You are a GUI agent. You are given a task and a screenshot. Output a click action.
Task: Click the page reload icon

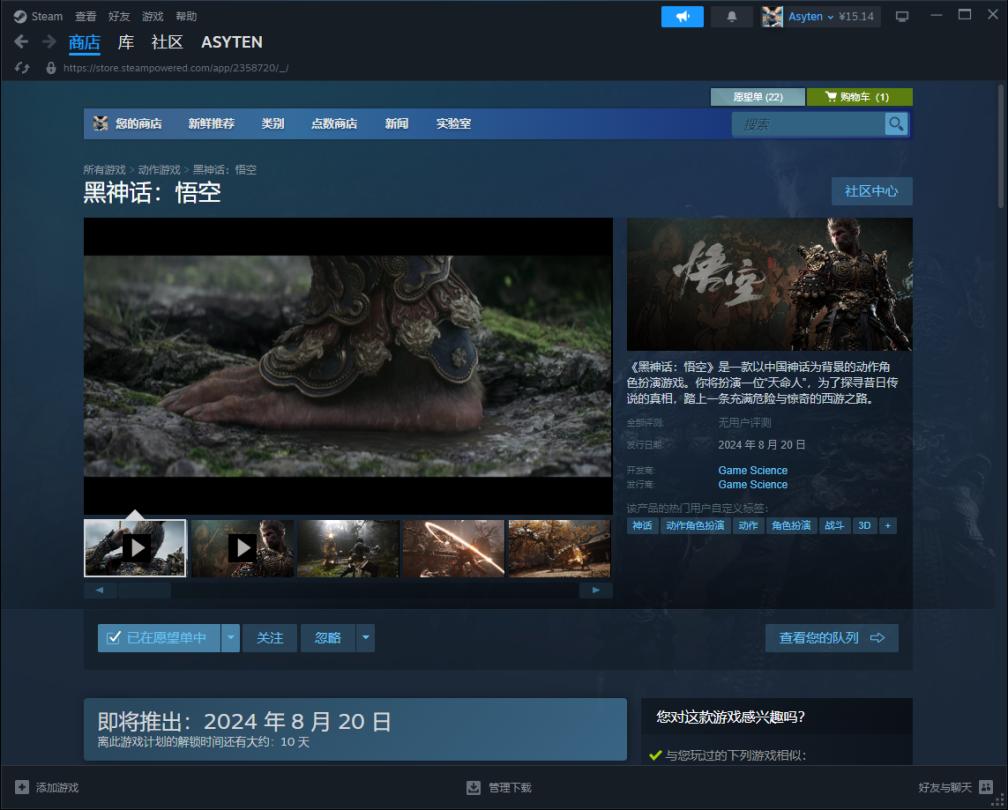point(22,68)
